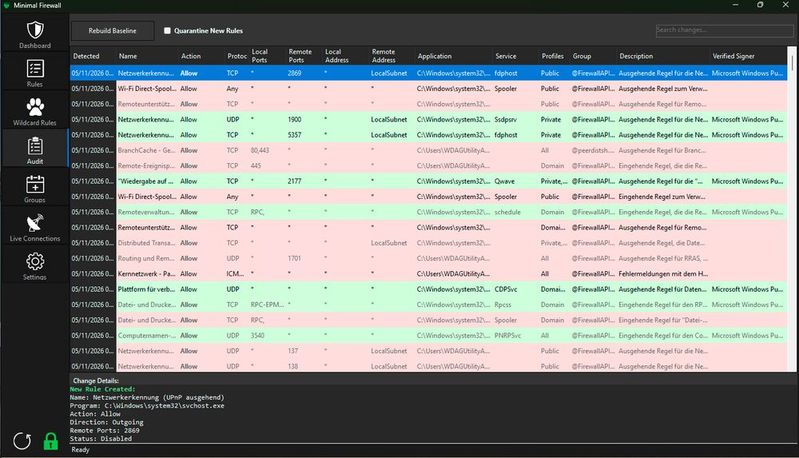The width and height of the screenshot is (799, 458).
Task: Sort by the Service column header
Action: 505,56
